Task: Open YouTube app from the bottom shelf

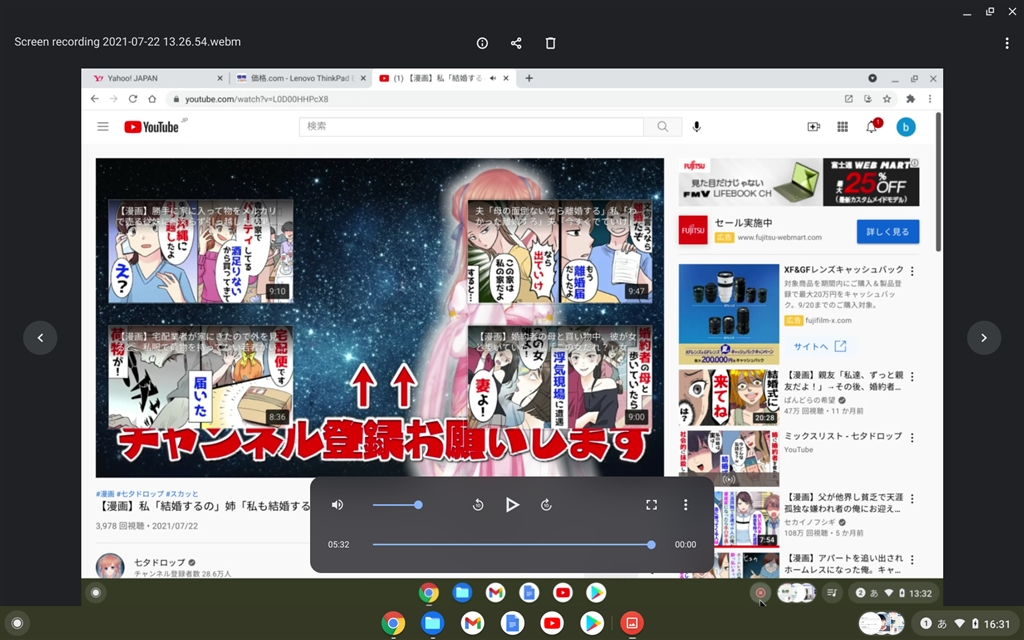Action: click(552, 623)
